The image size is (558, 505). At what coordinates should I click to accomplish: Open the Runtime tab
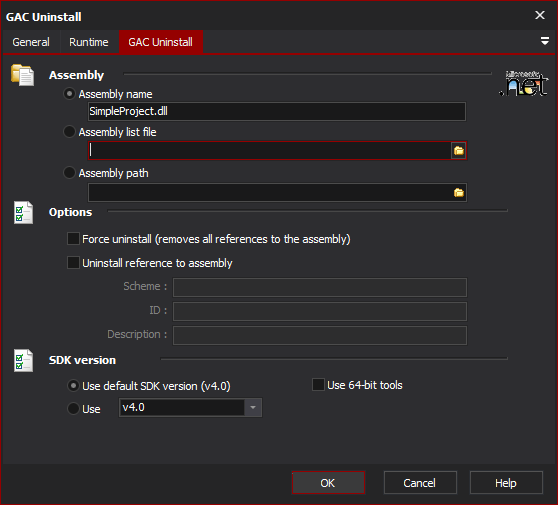click(x=89, y=42)
